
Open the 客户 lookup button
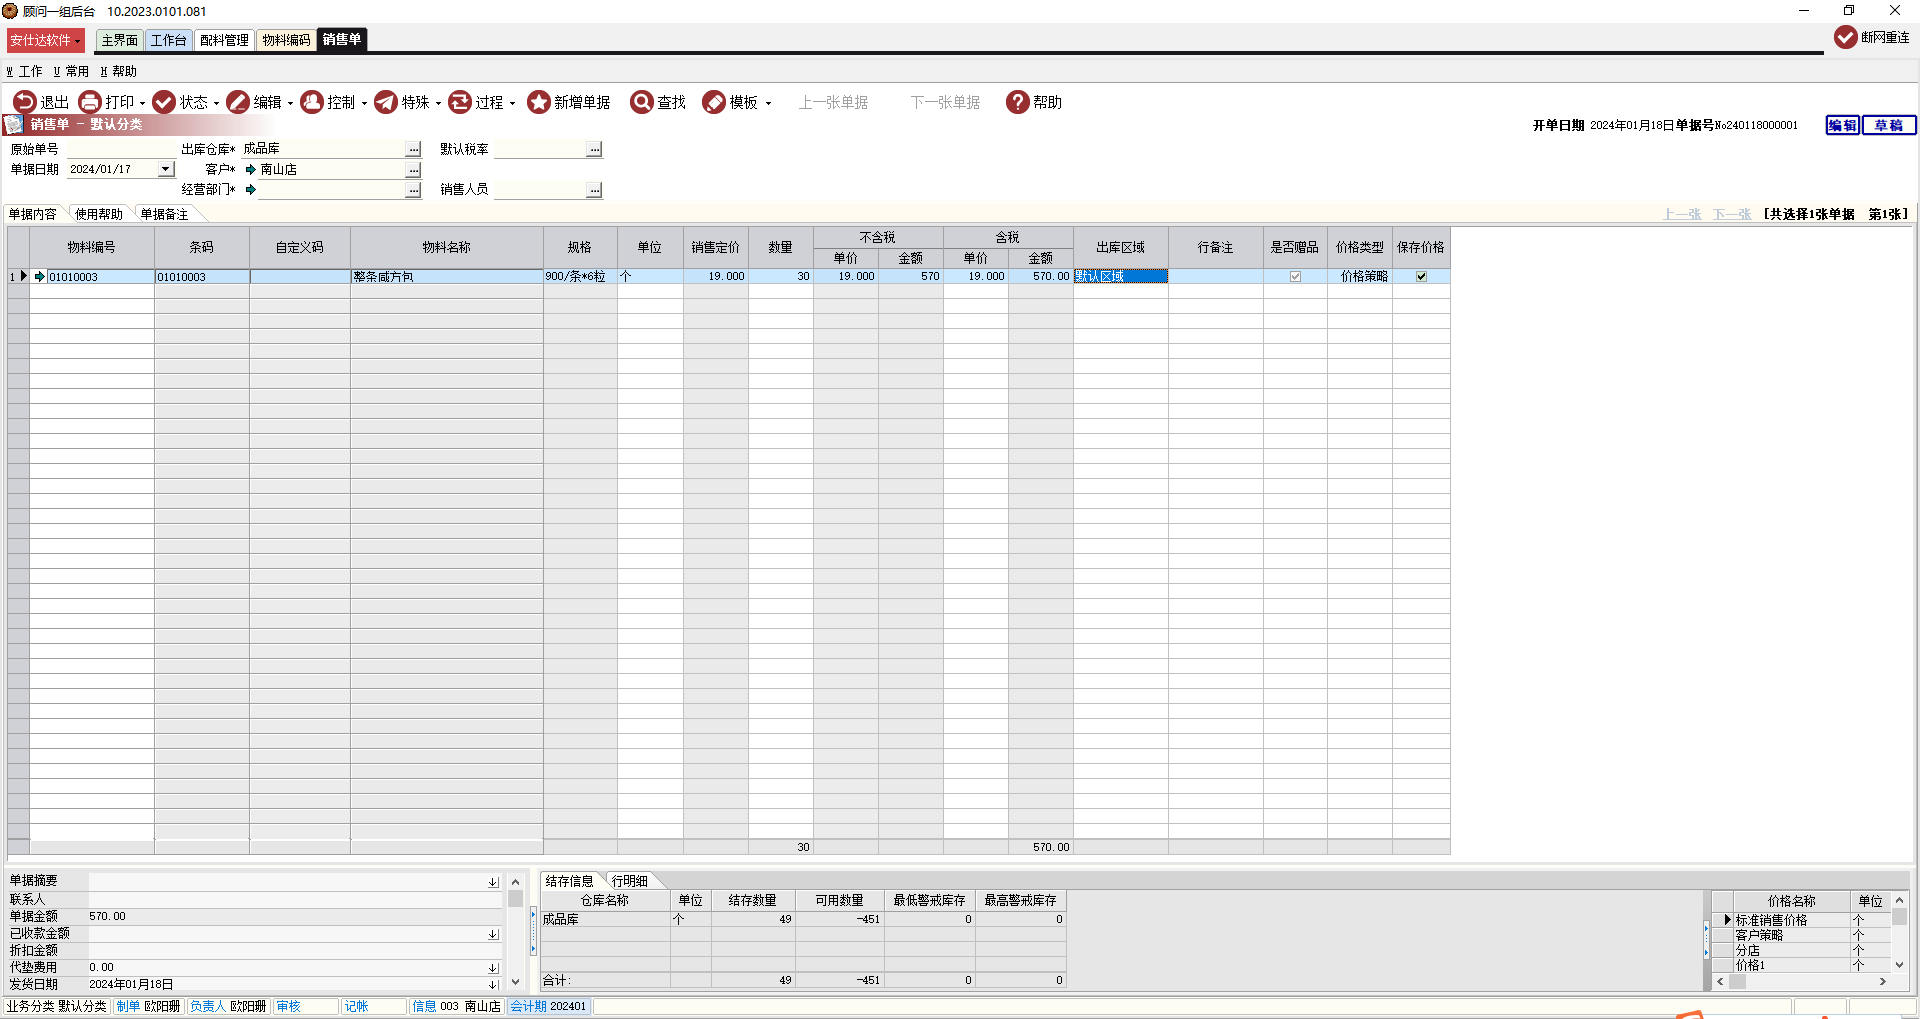[414, 170]
